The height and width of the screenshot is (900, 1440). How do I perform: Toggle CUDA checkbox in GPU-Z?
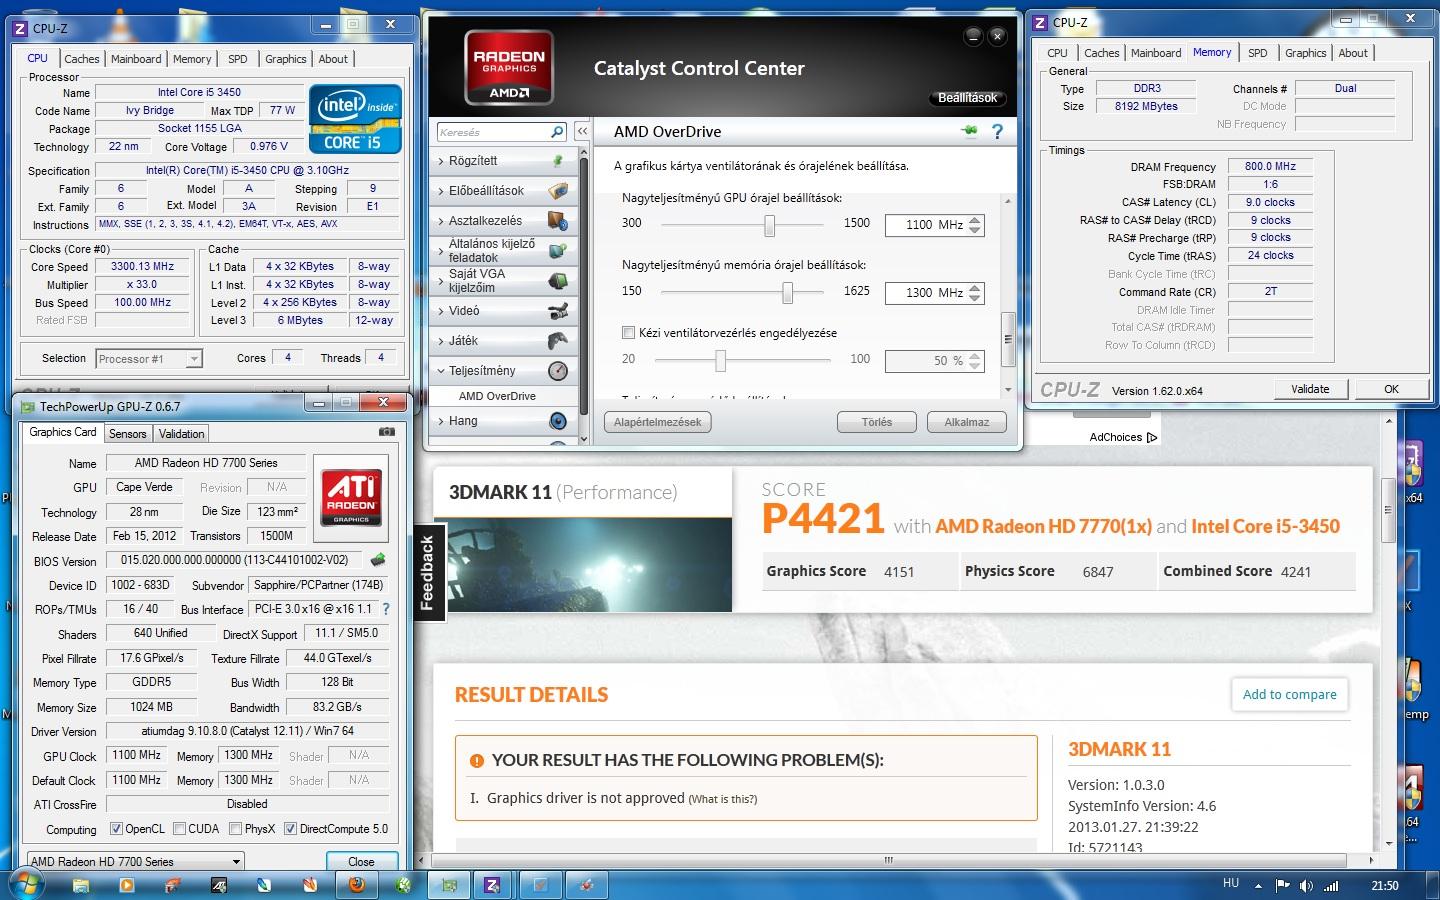[179, 829]
